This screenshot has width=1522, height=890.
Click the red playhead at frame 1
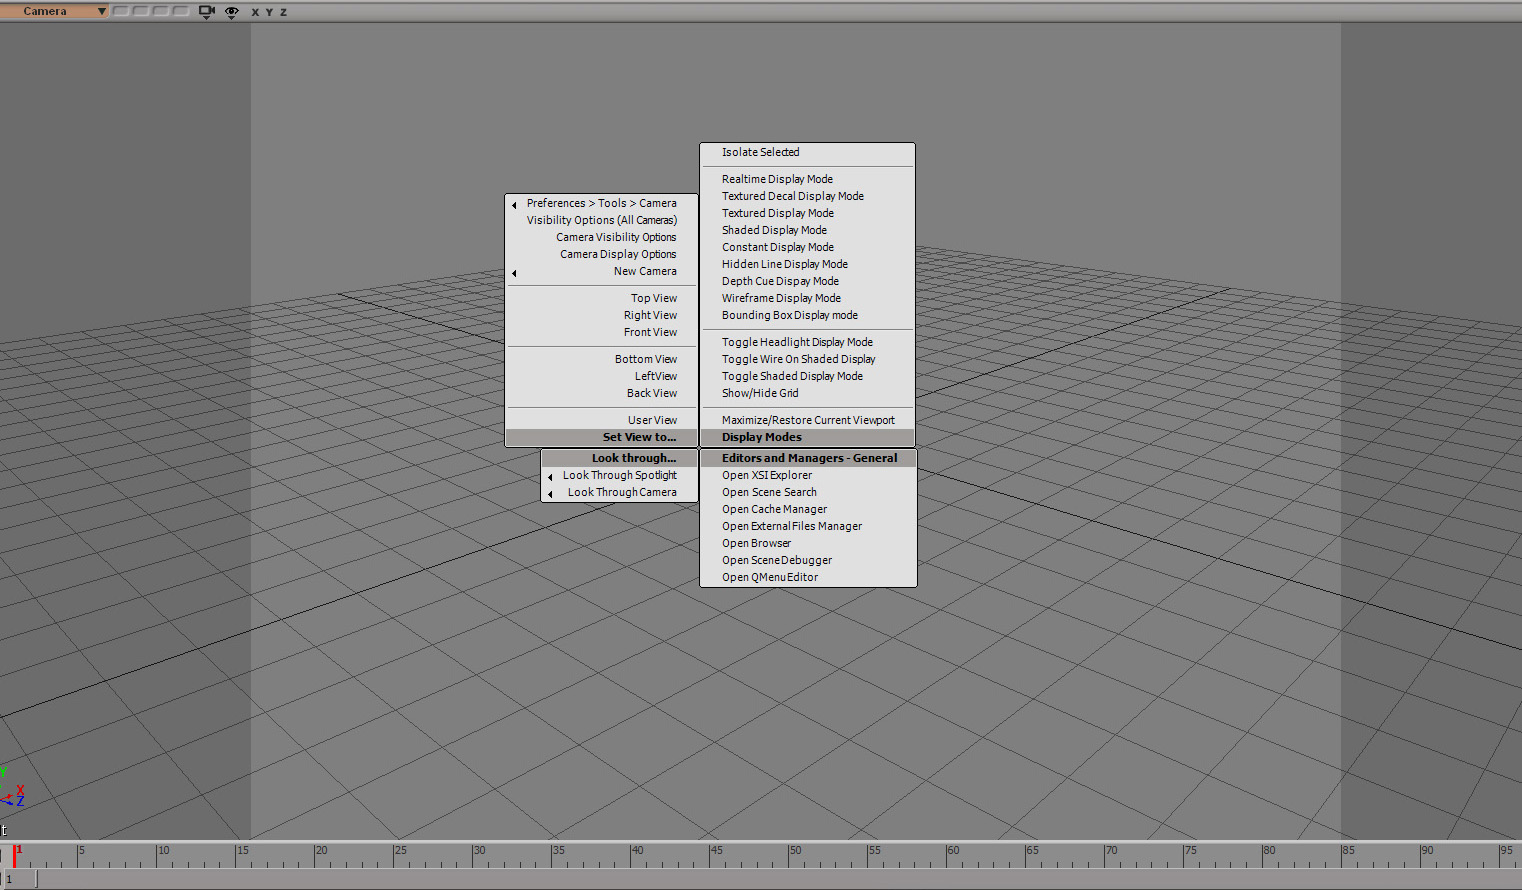click(15, 855)
